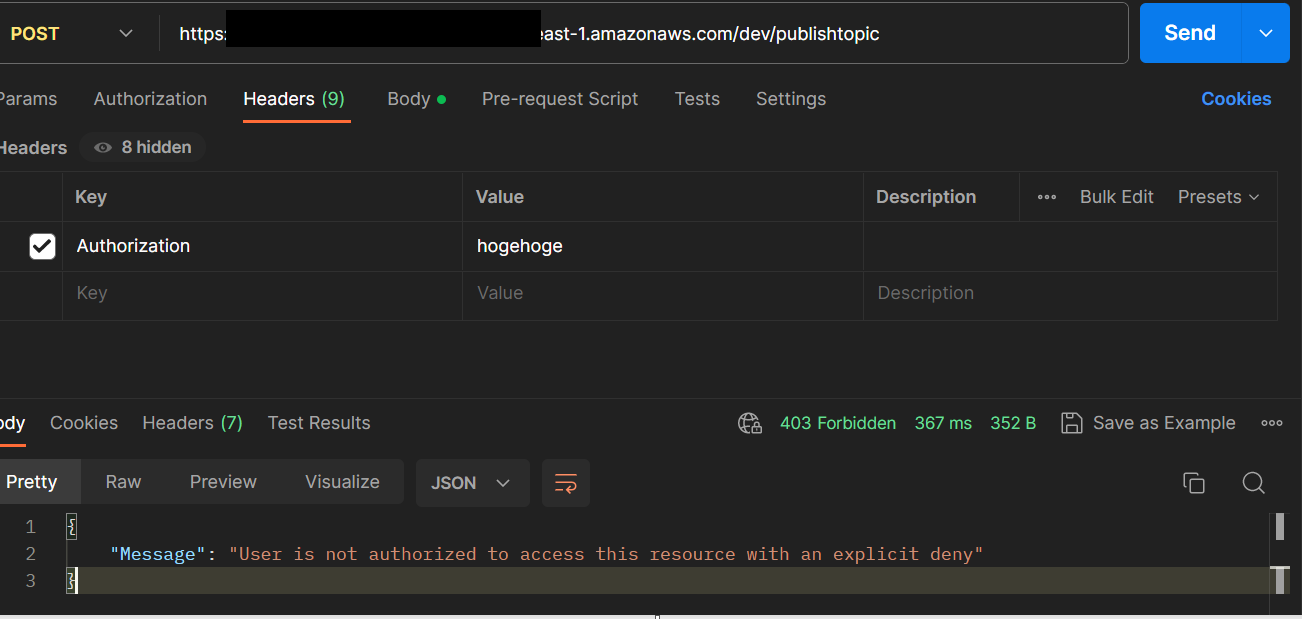Open the Tests tab
The image size is (1302, 619).
(697, 99)
